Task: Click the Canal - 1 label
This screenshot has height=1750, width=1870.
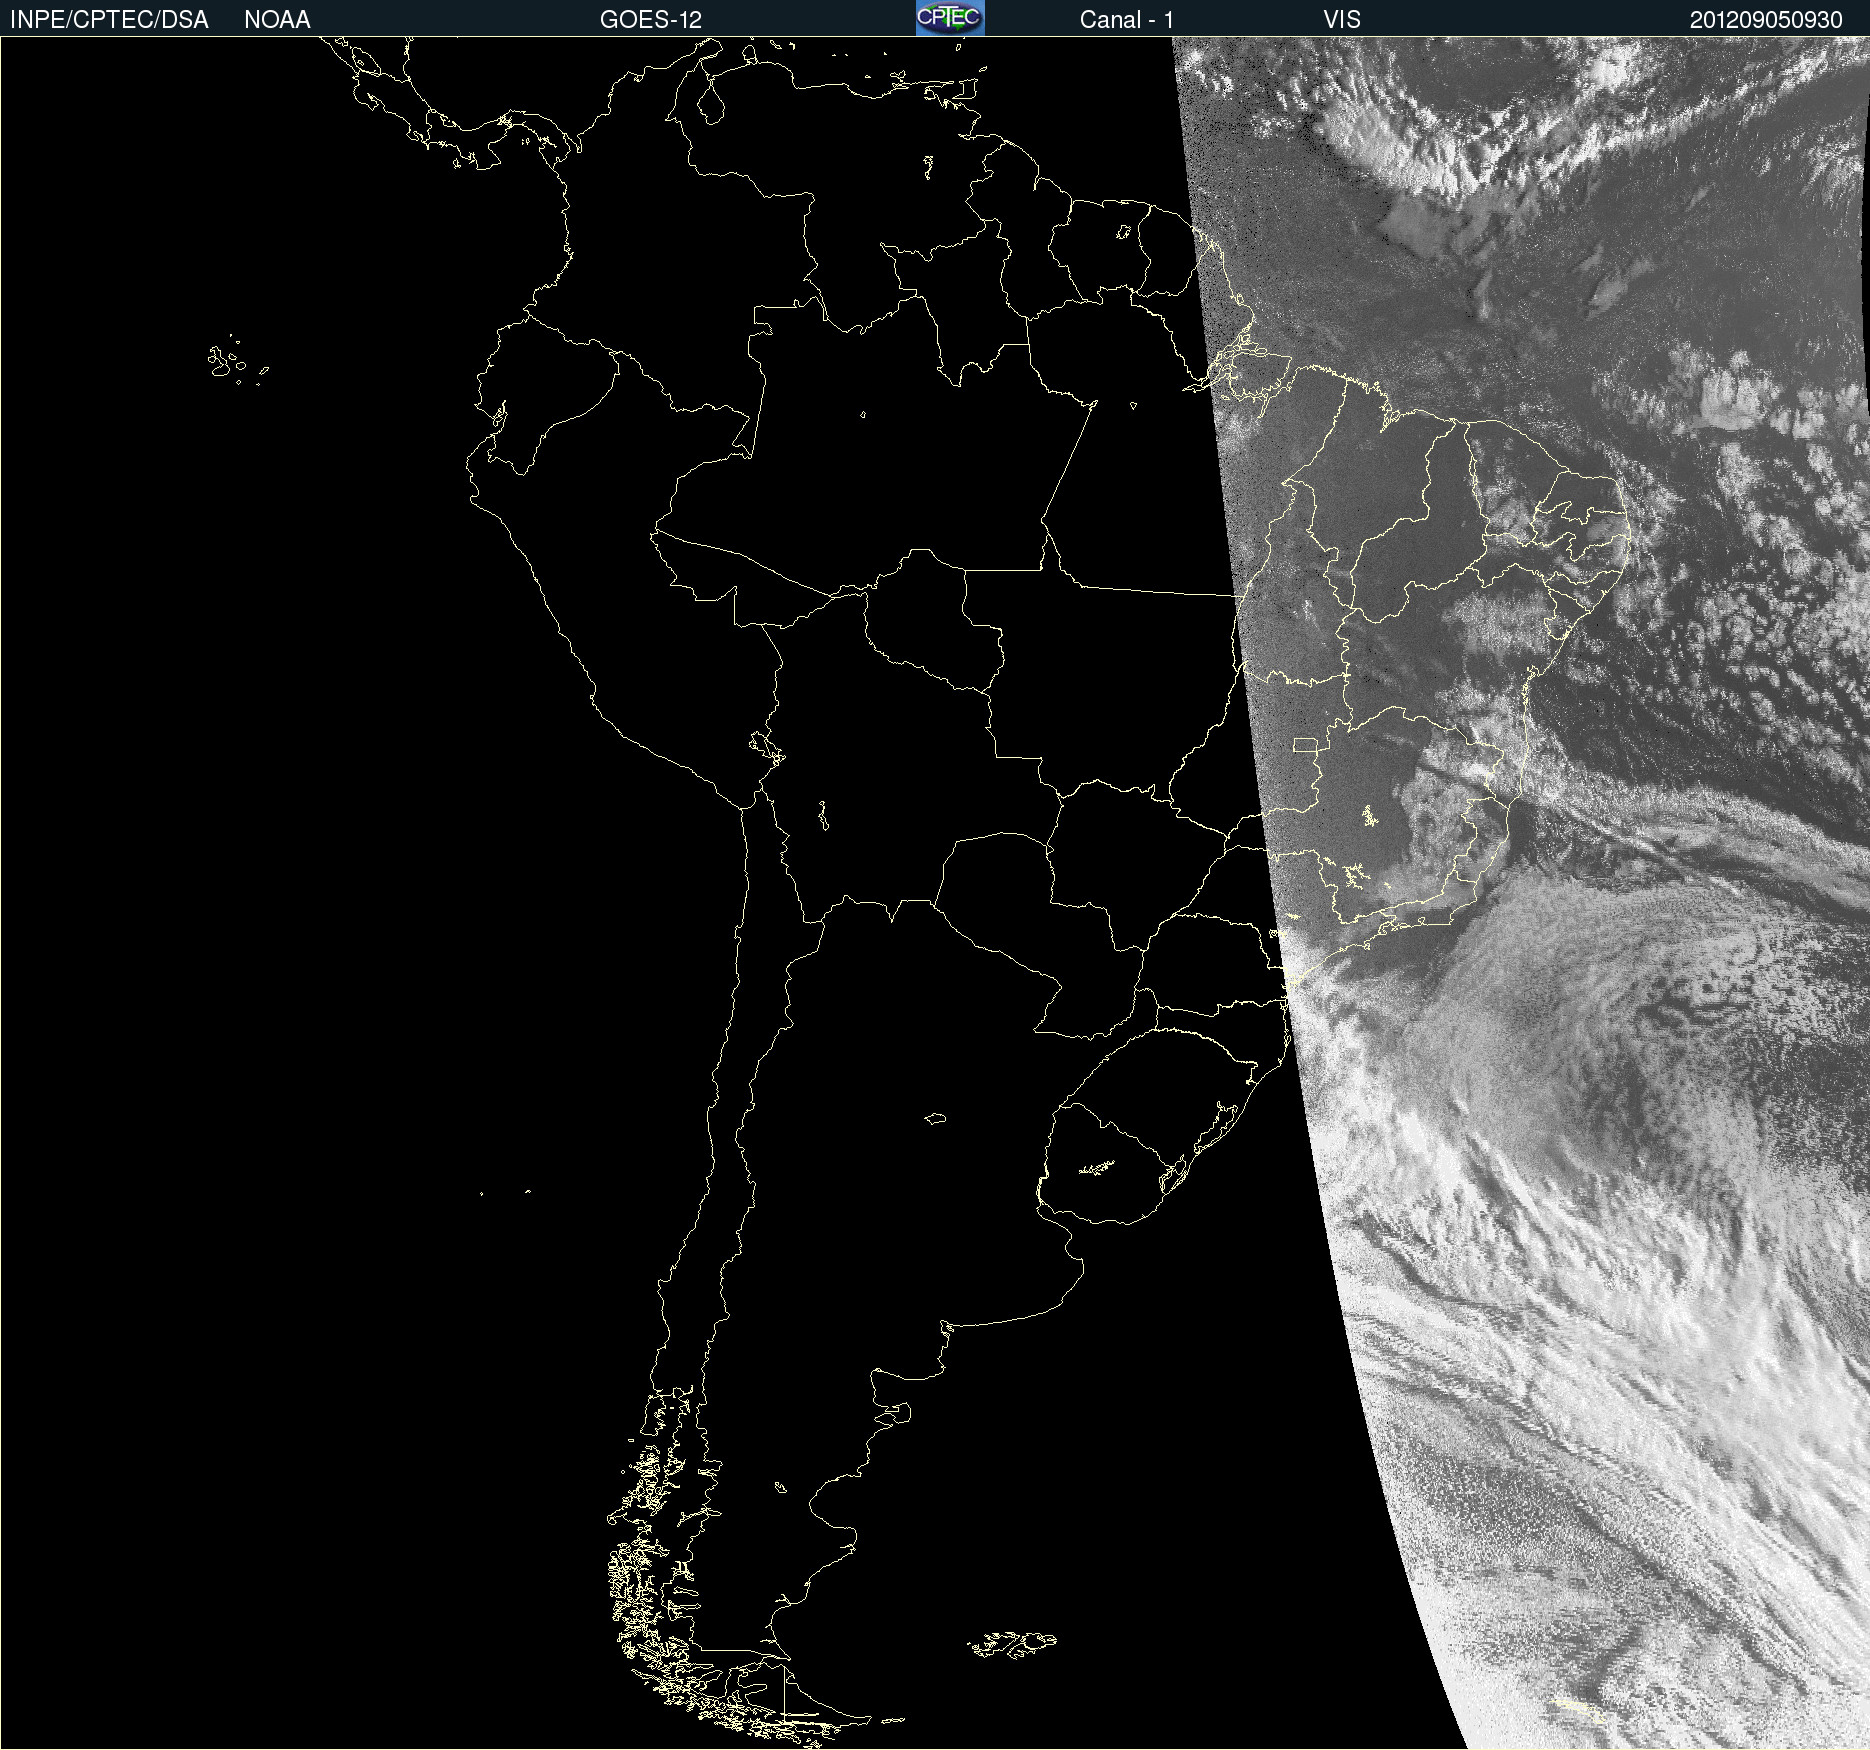Action: pyautogui.click(x=1127, y=20)
